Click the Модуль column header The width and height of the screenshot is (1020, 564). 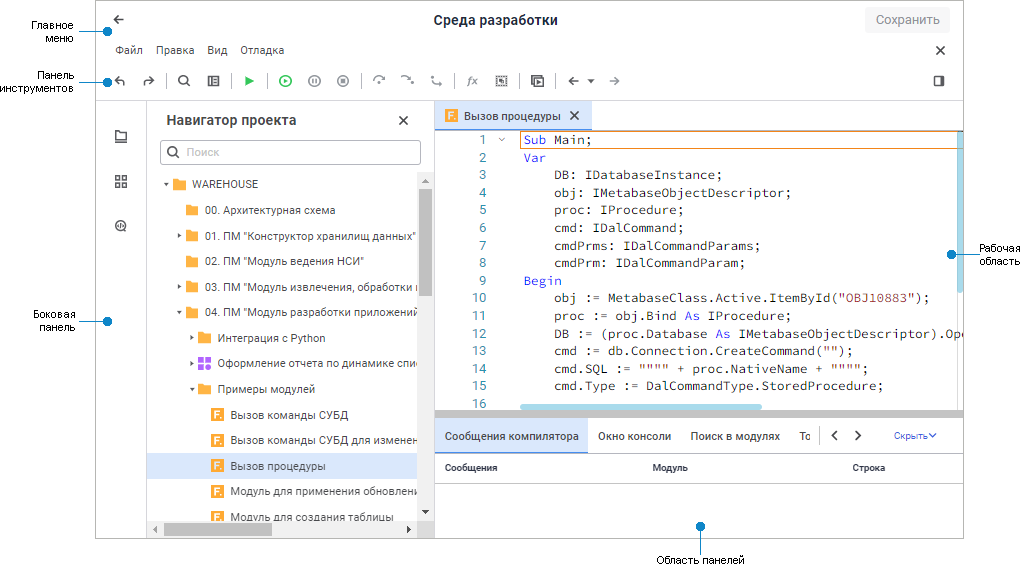[x=670, y=468]
